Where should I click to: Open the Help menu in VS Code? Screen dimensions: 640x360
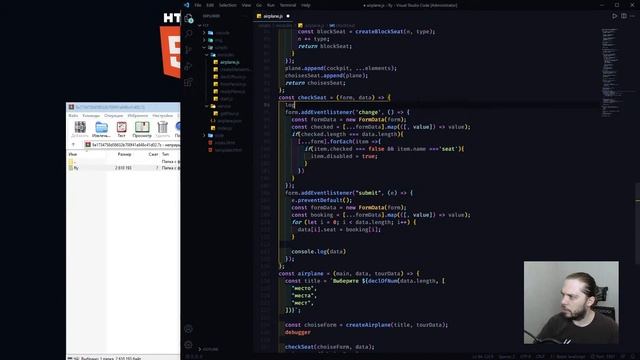(x=306, y=5)
